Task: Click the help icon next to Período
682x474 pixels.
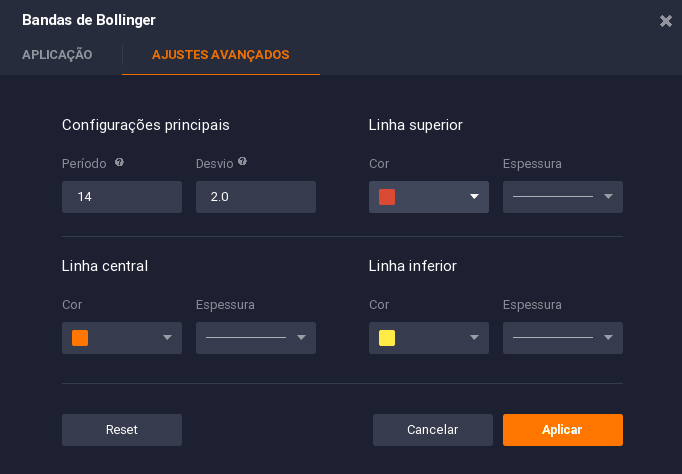Action: 119,162
